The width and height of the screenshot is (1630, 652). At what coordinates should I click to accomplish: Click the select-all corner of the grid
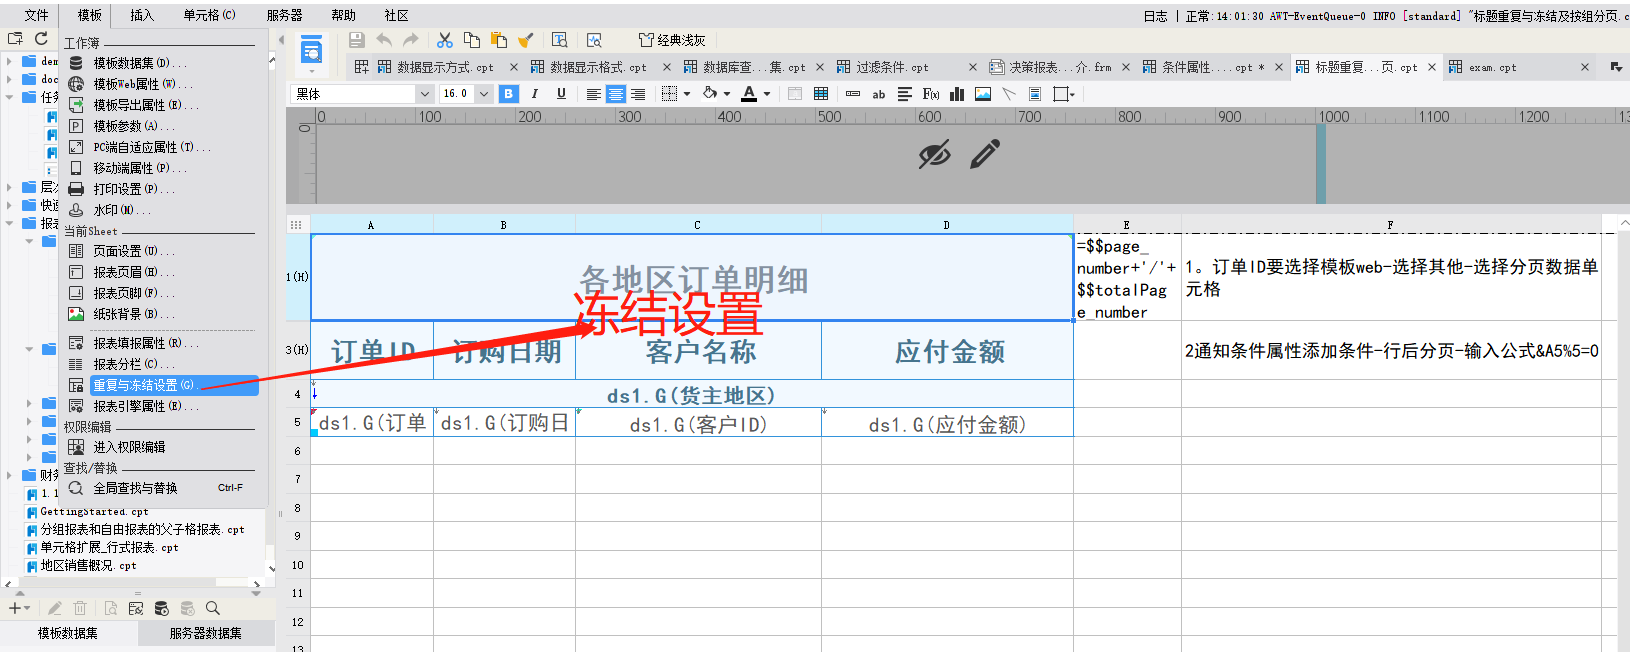[x=297, y=225]
